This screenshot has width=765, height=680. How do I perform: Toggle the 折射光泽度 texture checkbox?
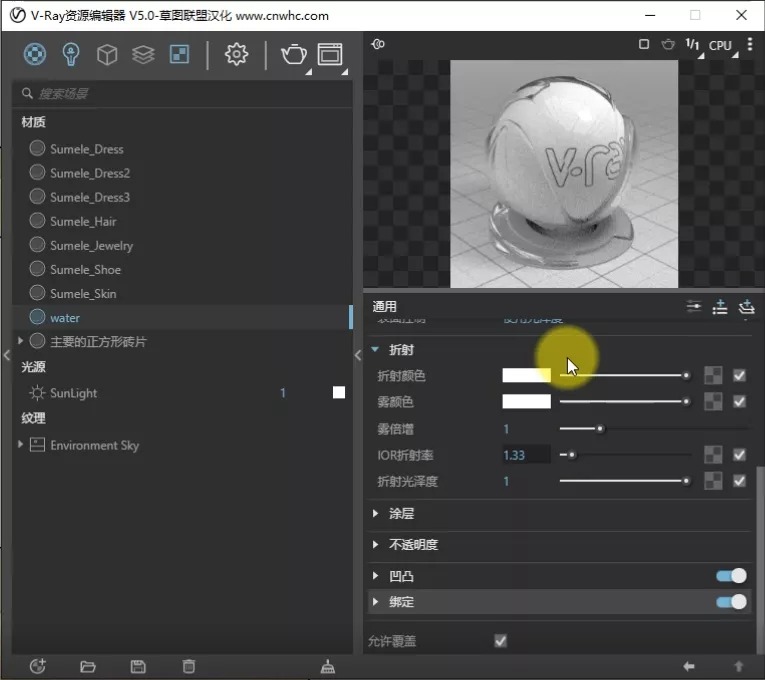740,481
